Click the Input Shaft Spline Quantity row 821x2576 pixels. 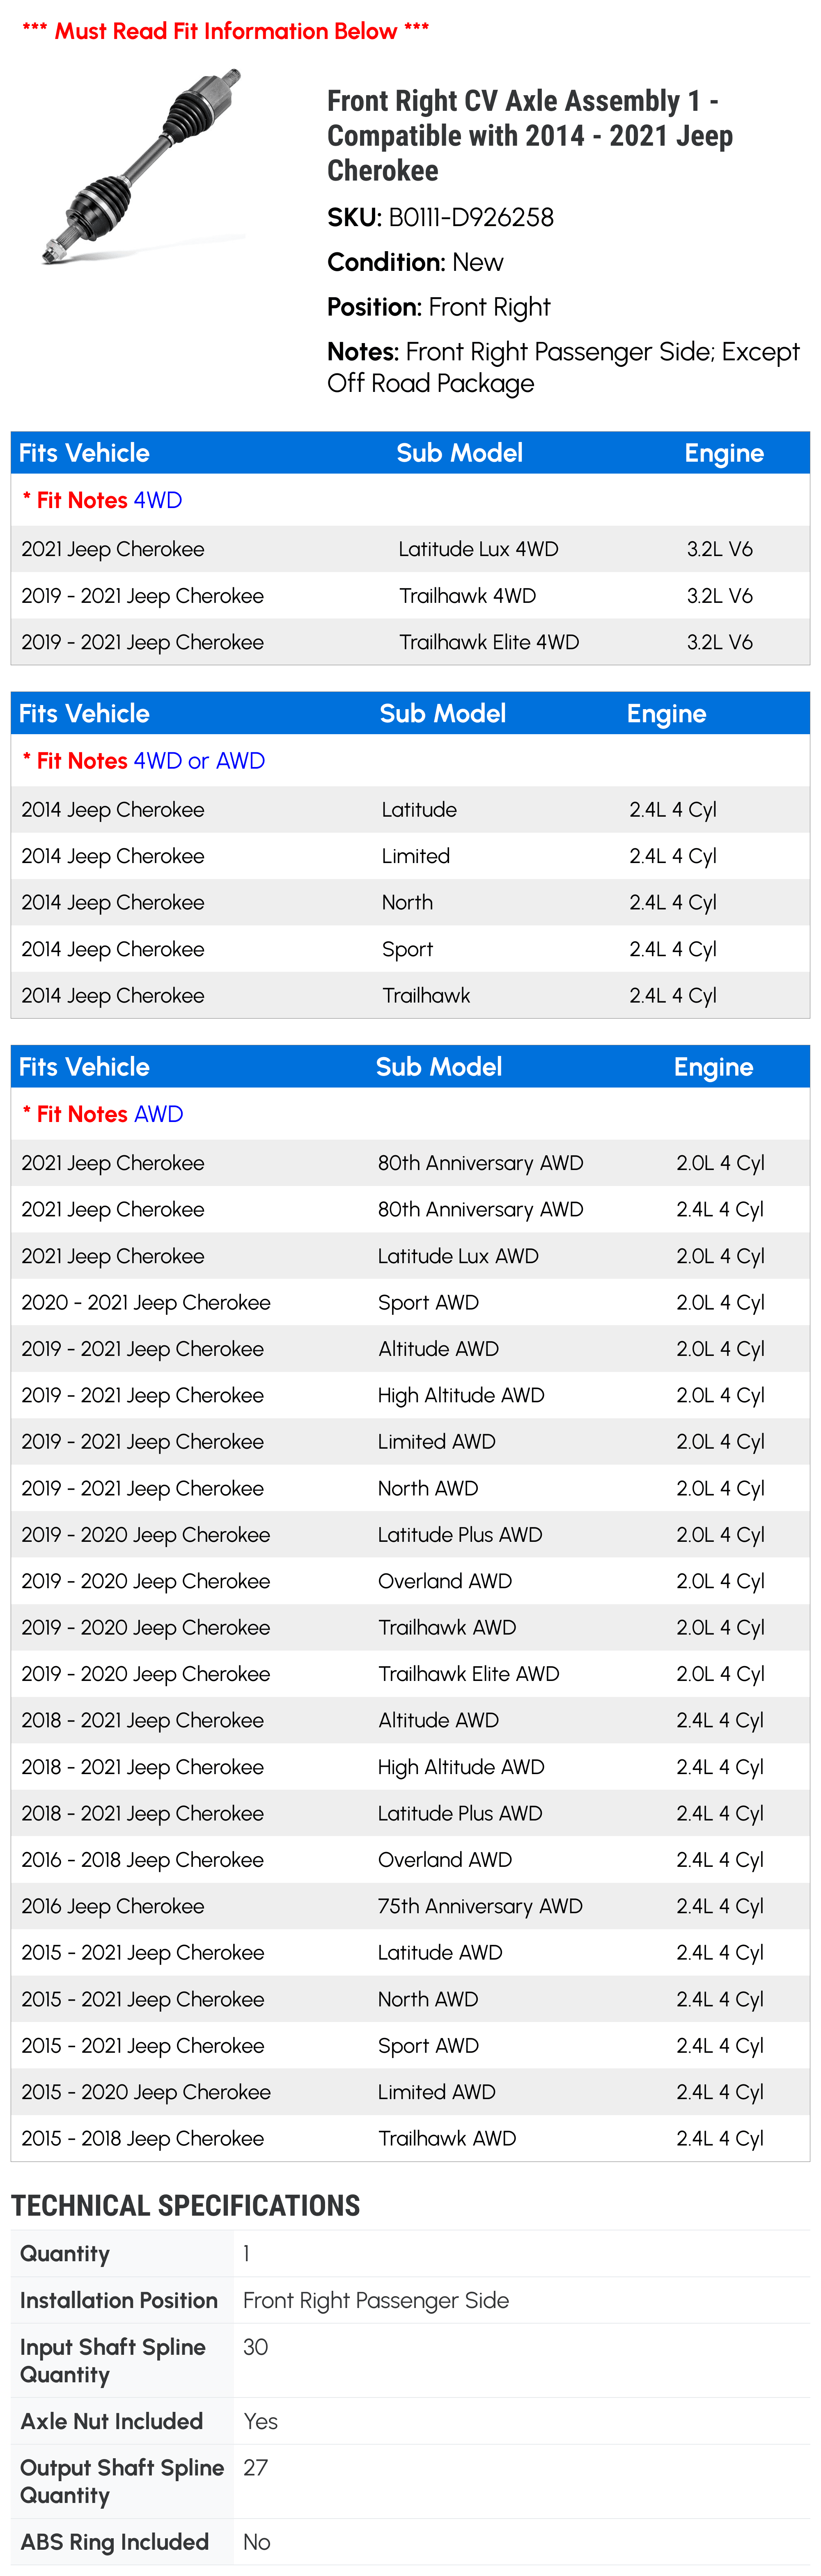click(x=410, y=2360)
